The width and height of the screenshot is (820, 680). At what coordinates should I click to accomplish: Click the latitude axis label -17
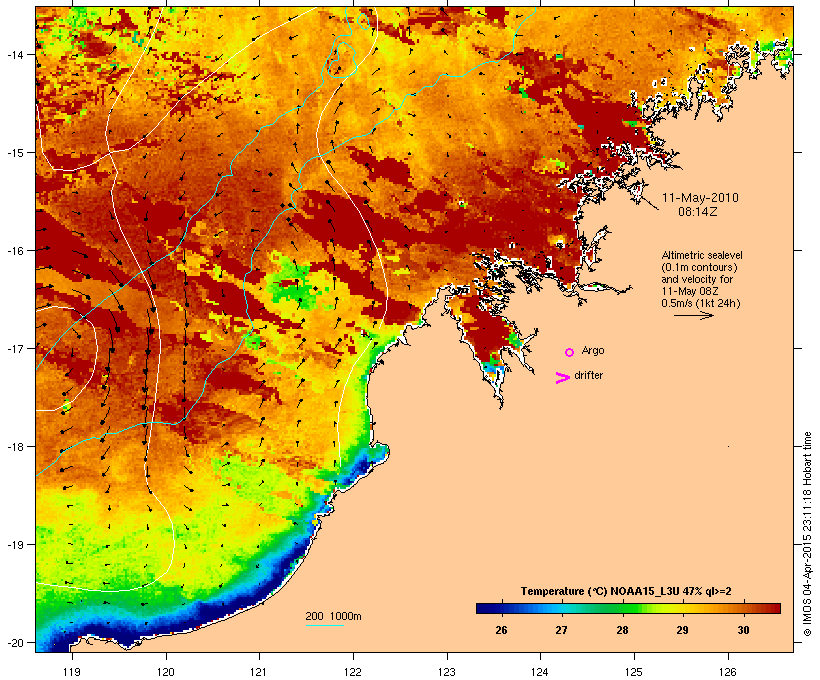pos(14,348)
